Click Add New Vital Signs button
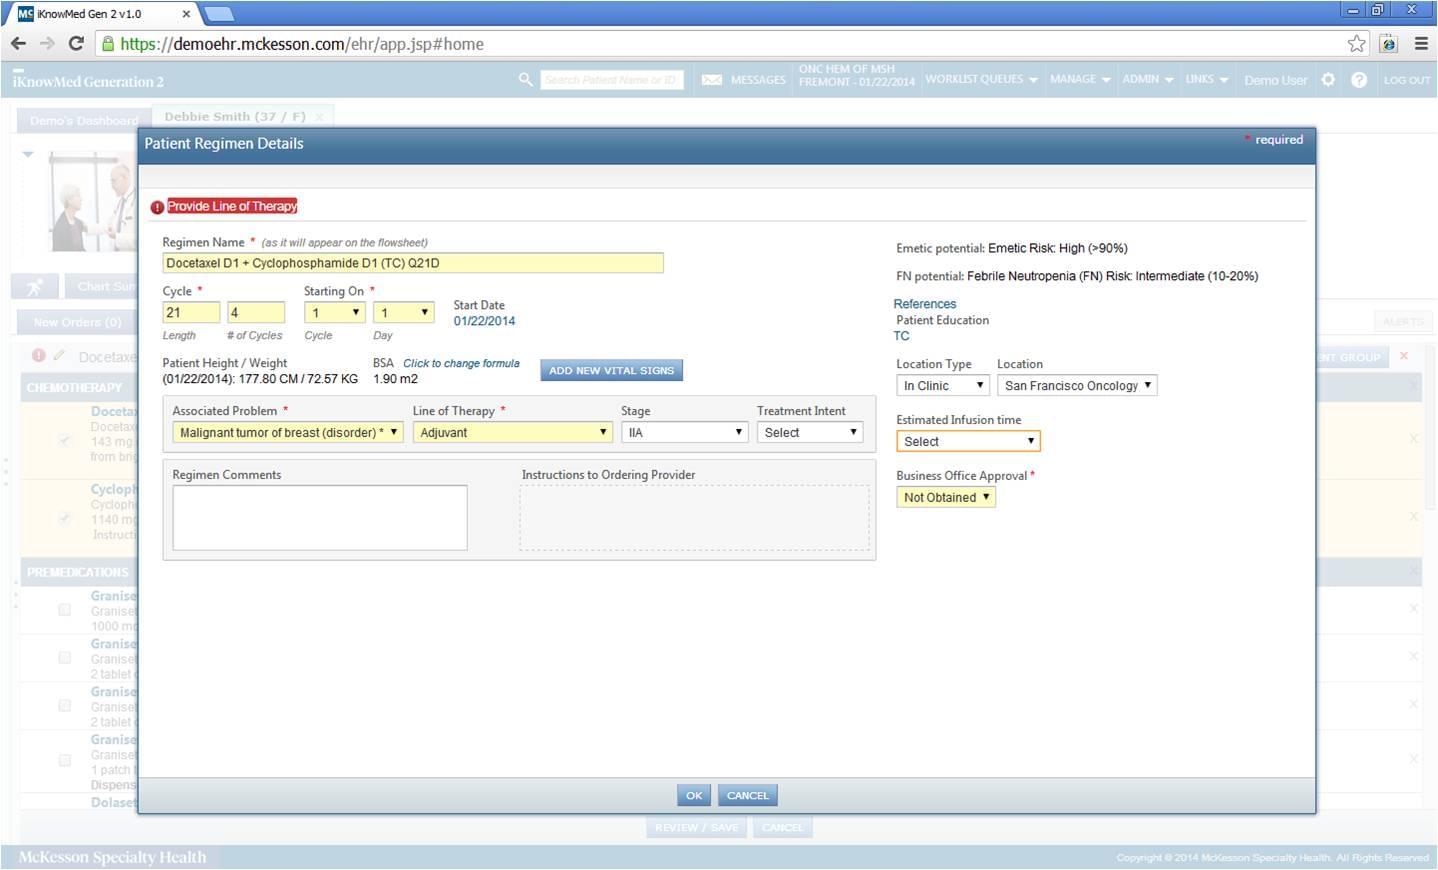Image resolution: width=1438 pixels, height=870 pixels. 611,371
